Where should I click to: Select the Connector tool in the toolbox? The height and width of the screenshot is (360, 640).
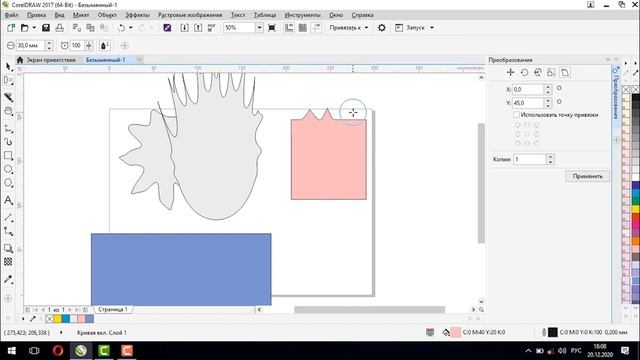coord(8,231)
